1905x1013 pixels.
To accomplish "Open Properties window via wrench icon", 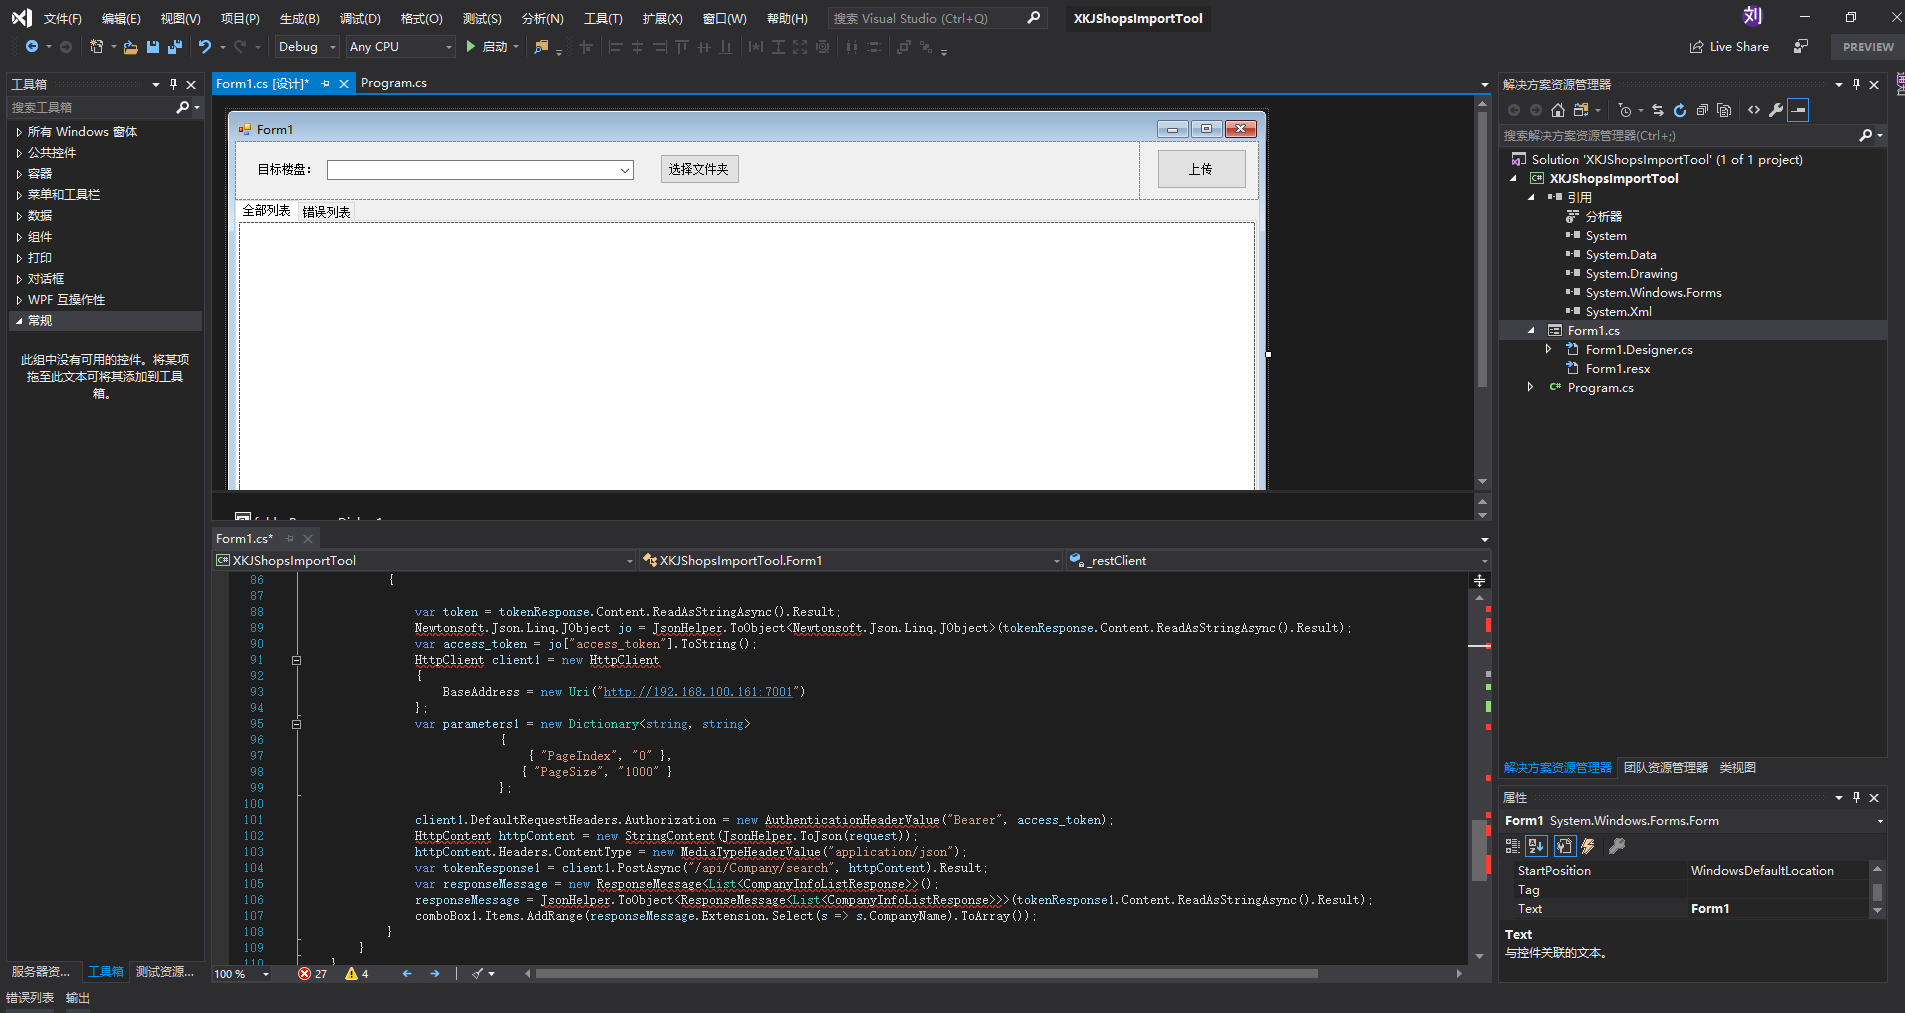I will 1776,110.
